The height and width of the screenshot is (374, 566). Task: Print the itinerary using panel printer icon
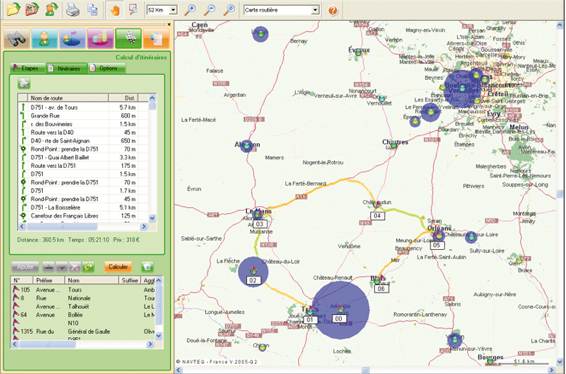(24, 83)
